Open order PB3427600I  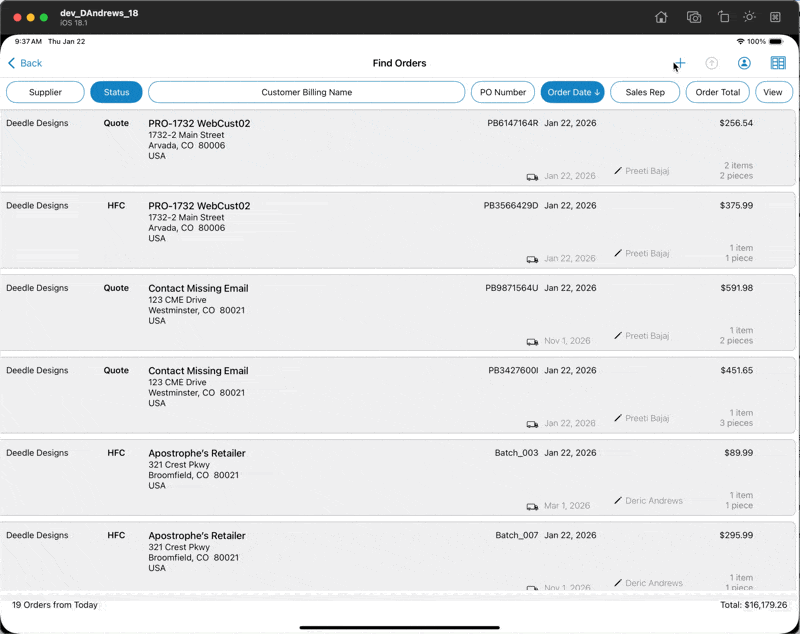coord(397,395)
